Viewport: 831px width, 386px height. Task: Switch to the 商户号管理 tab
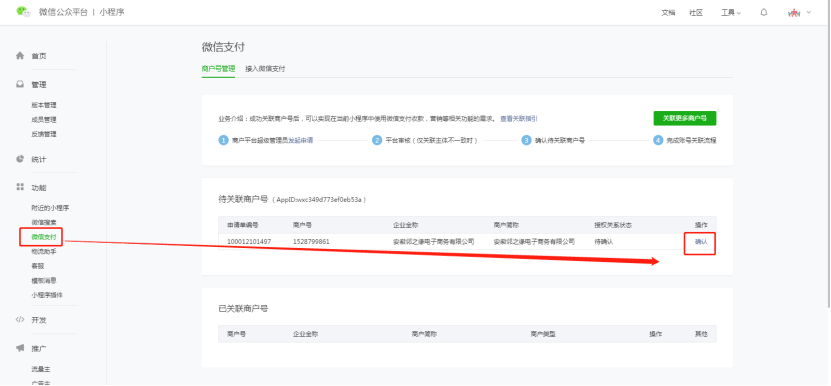click(x=218, y=68)
